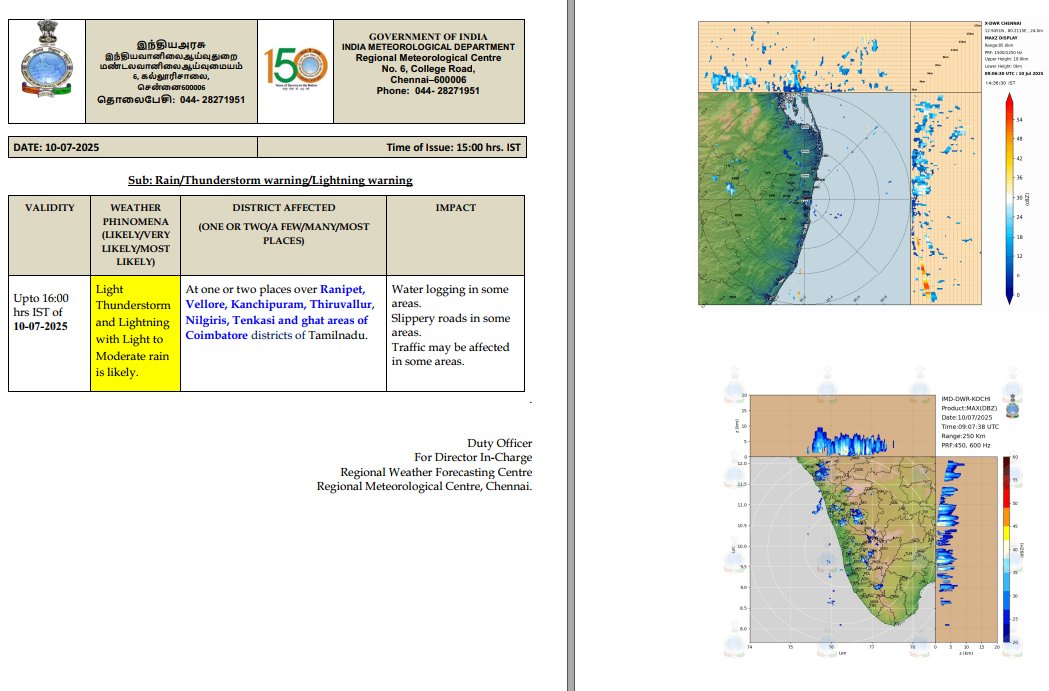The width and height of the screenshot is (1049, 691).
Task: Click the 'X-DWR CHENNAI' radar title
Action: [x=1003, y=23]
